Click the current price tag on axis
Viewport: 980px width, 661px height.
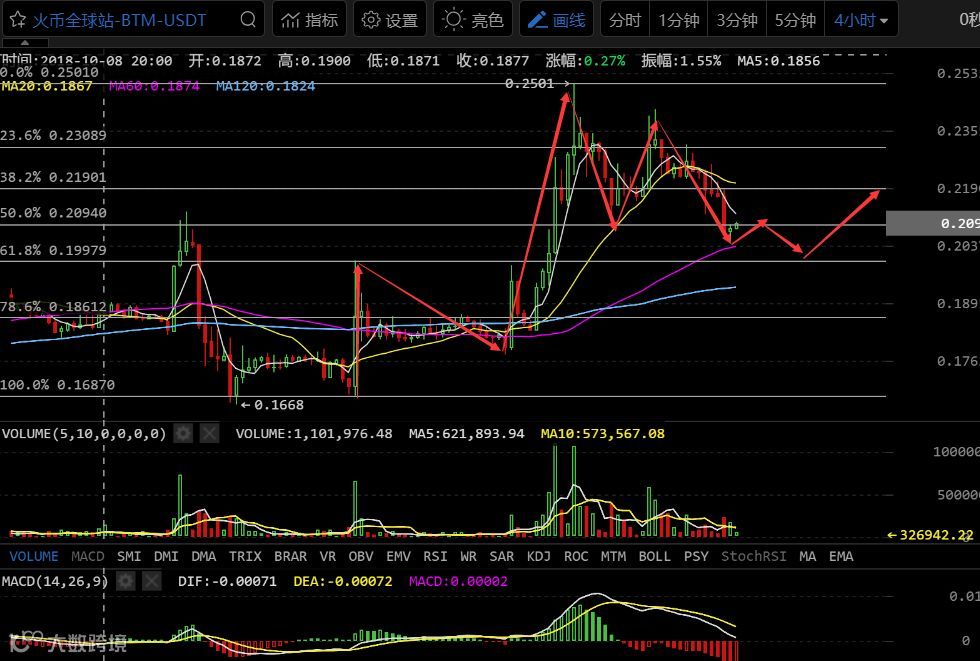pyautogui.click(x=932, y=223)
